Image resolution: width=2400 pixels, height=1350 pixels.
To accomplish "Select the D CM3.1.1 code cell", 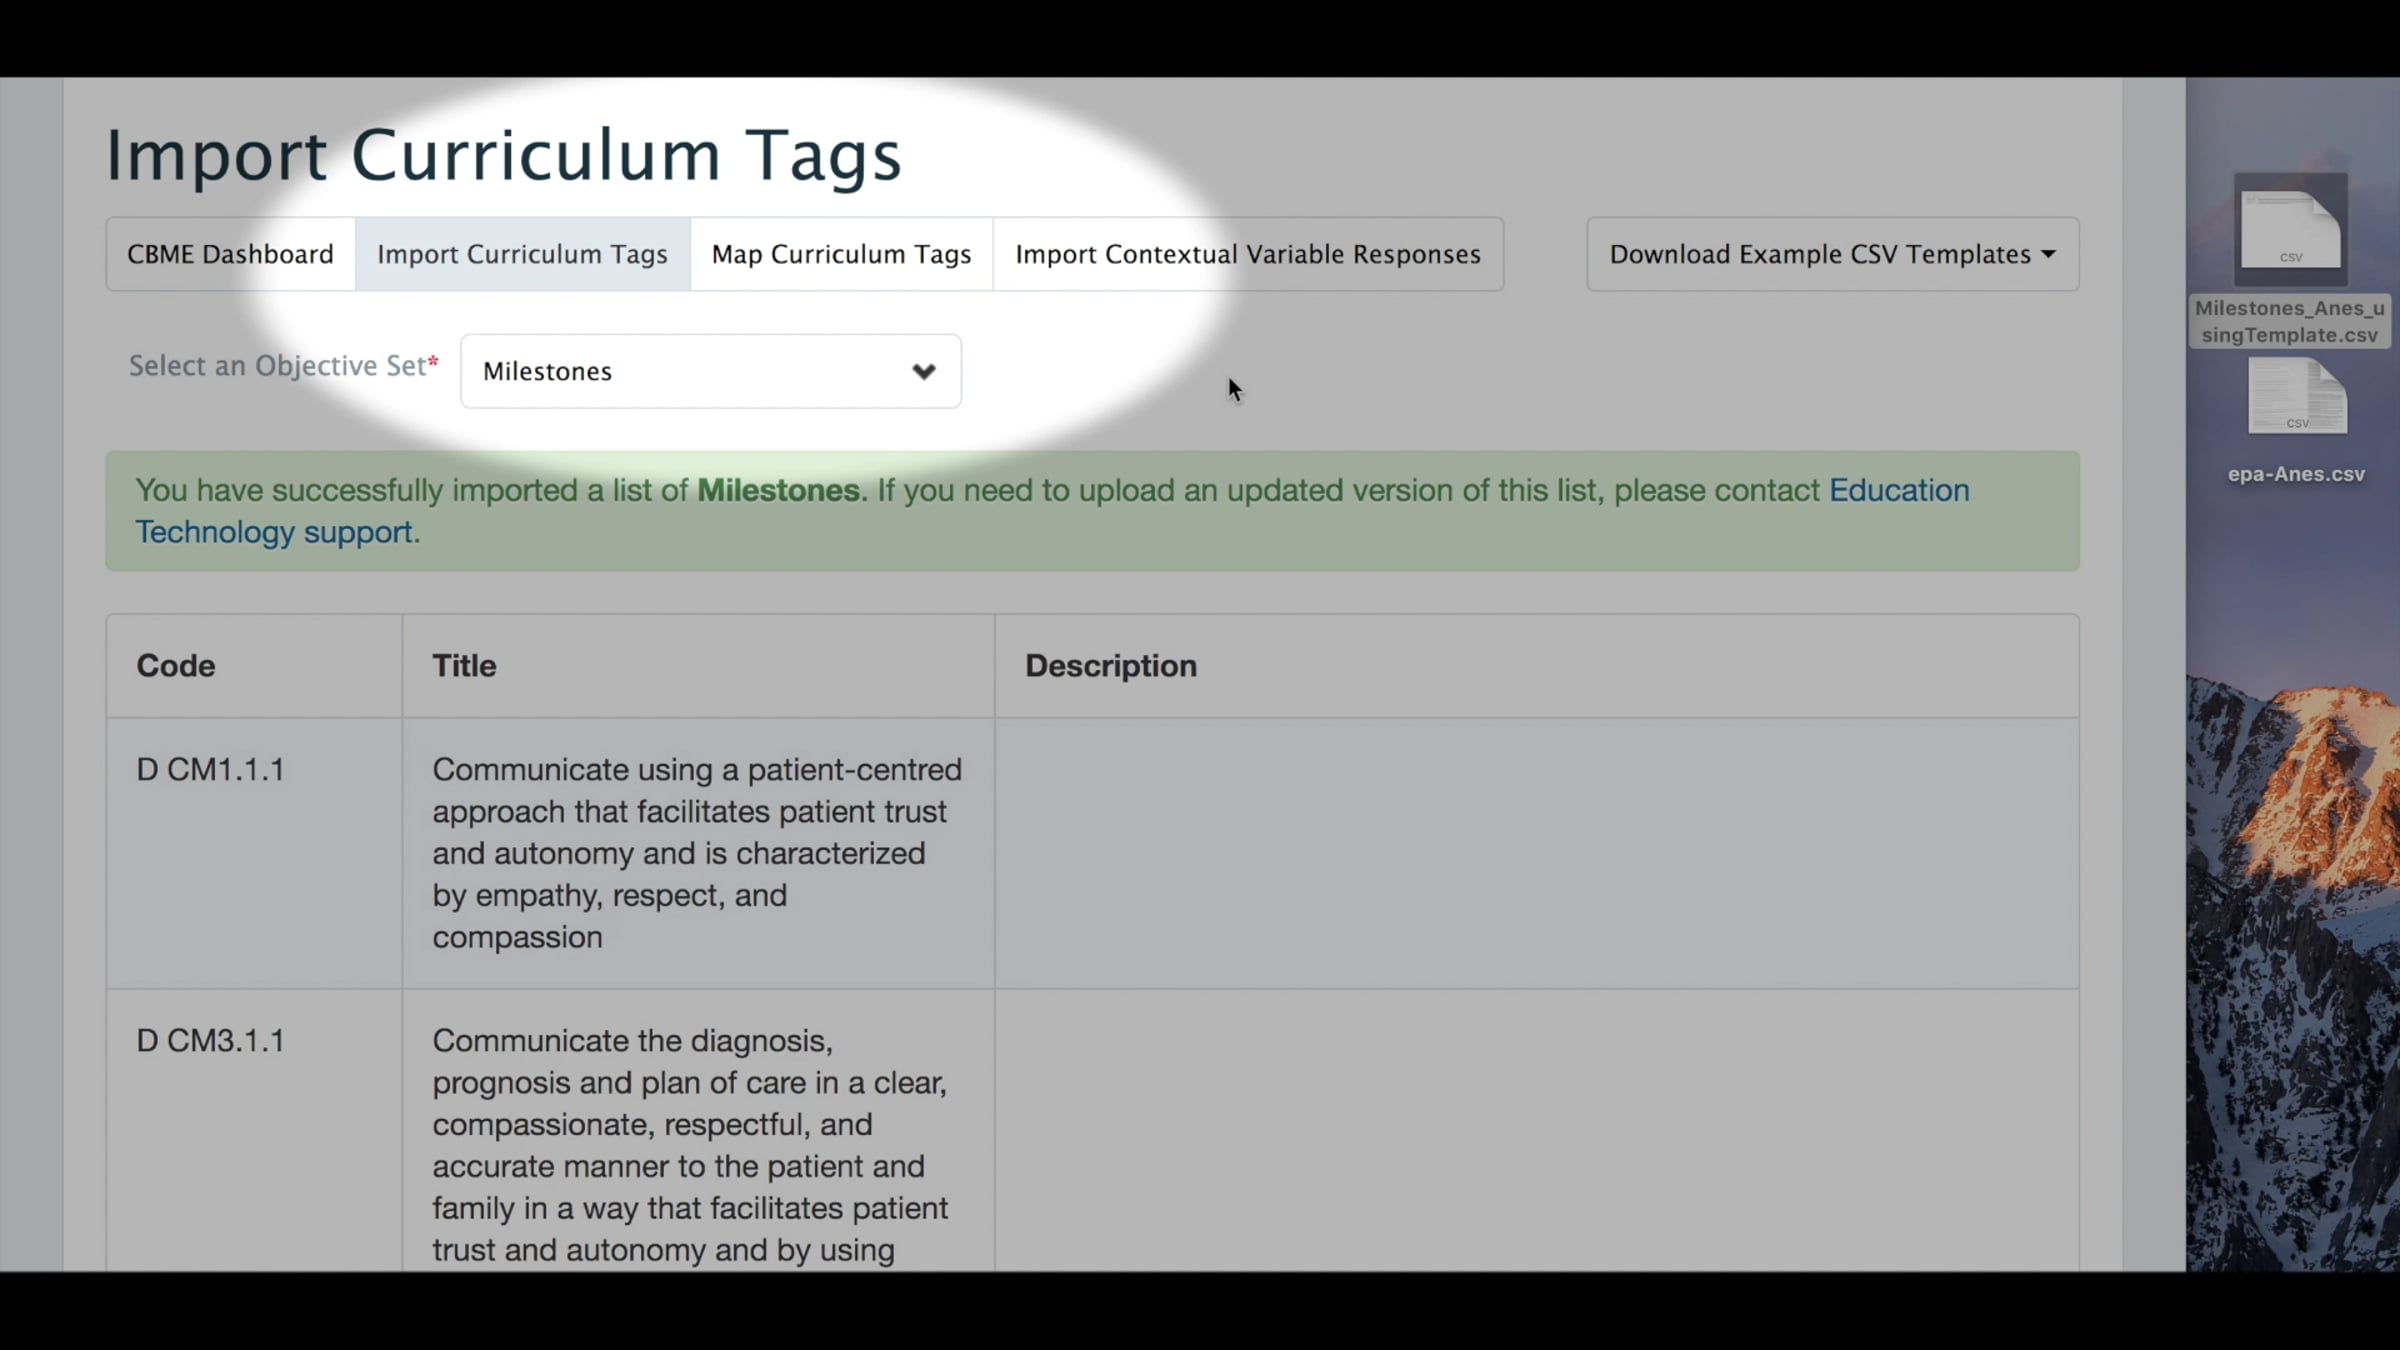I will [211, 1041].
